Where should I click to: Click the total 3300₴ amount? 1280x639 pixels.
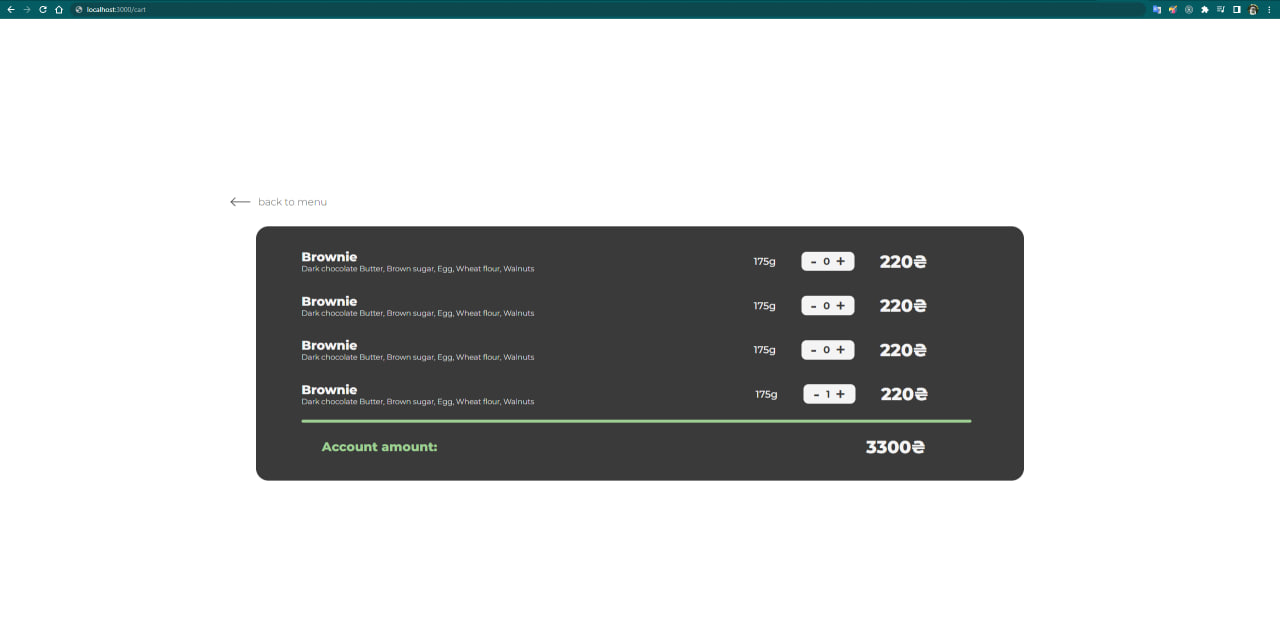coord(895,447)
